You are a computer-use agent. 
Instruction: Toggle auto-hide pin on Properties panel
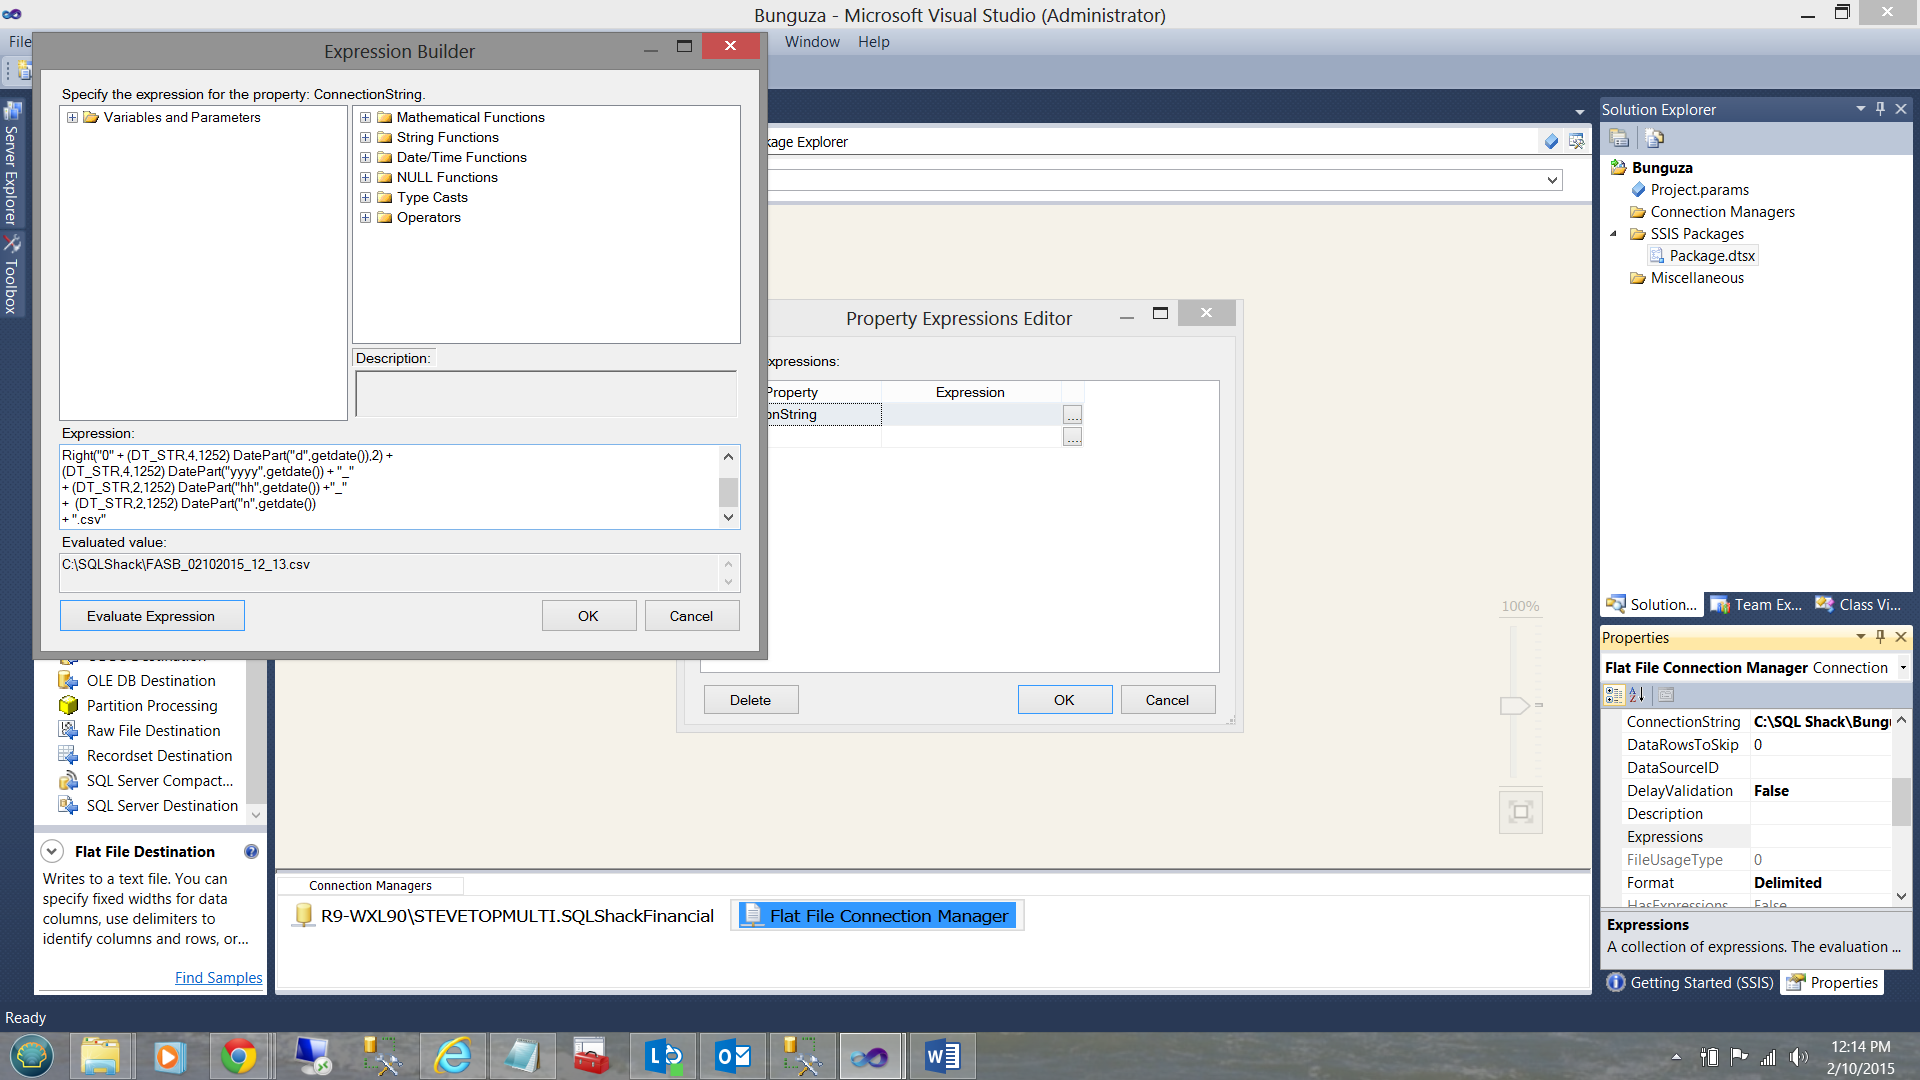click(x=1880, y=637)
